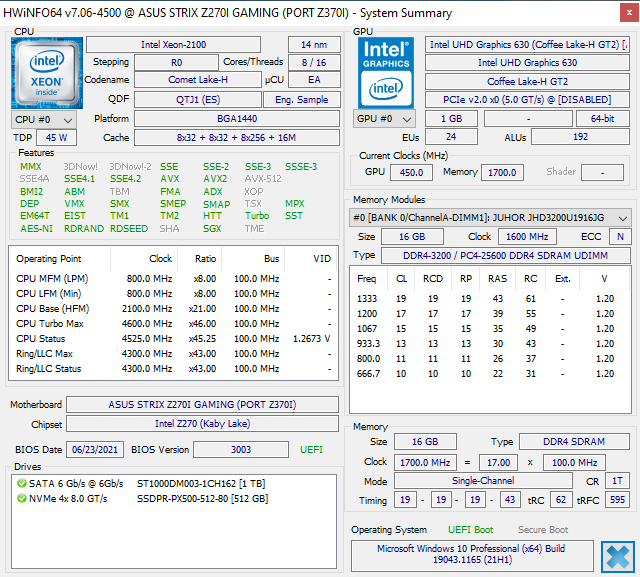Click the Cores/Threads 8 / 16 value
This screenshot has width=640, height=577.
click(x=314, y=62)
